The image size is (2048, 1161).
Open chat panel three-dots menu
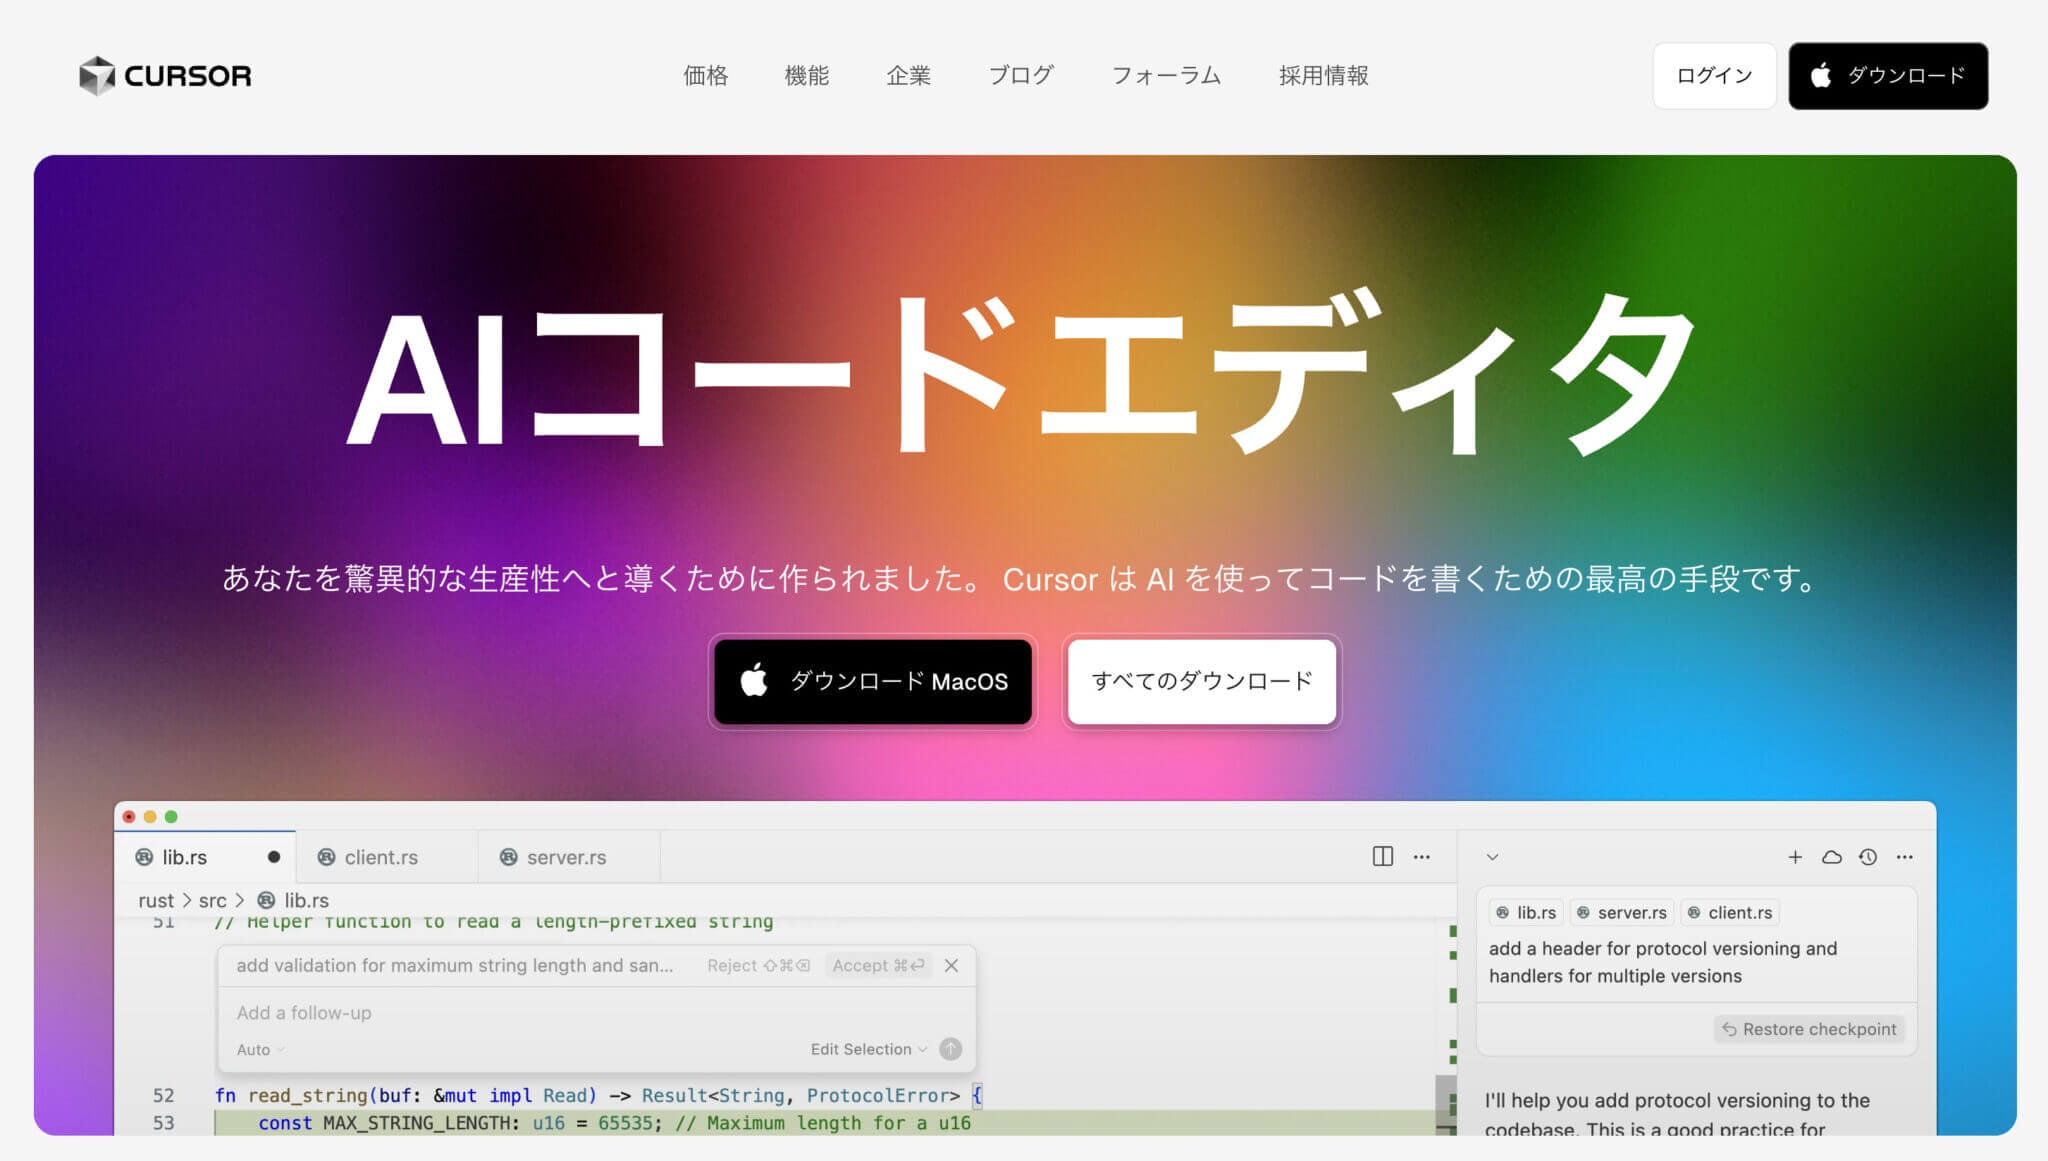click(1904, 857)
